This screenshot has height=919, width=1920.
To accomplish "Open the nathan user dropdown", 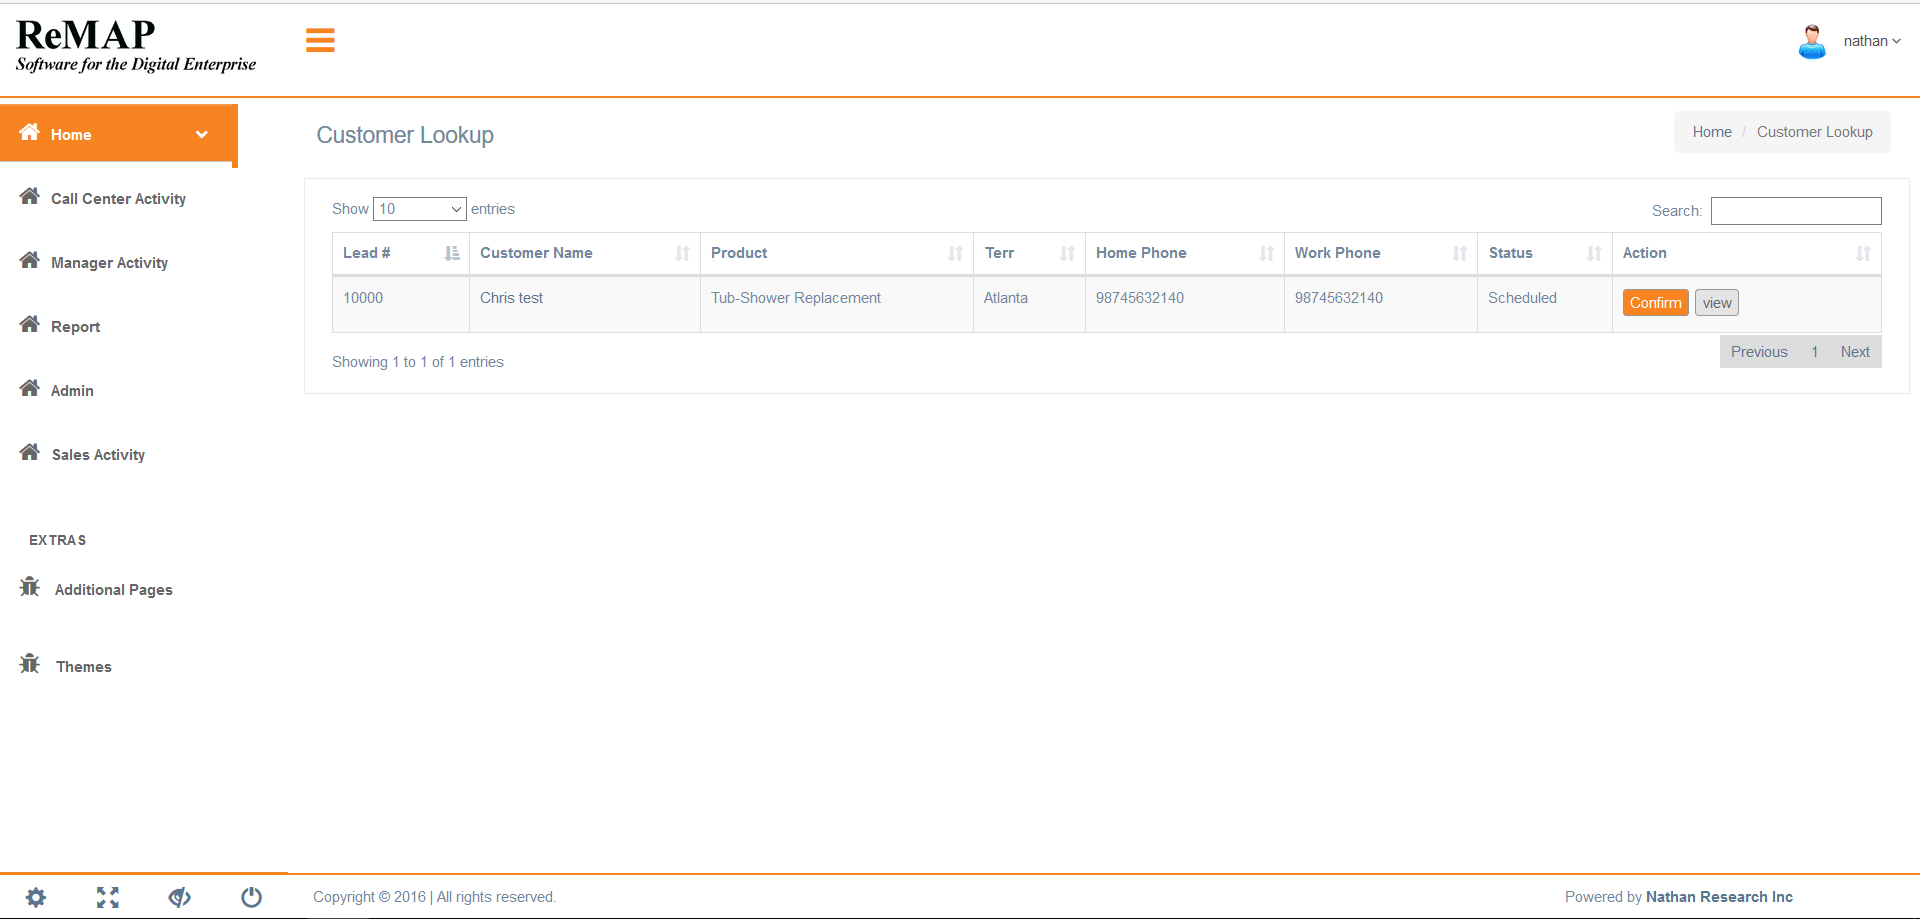I will click(1872, 41).
